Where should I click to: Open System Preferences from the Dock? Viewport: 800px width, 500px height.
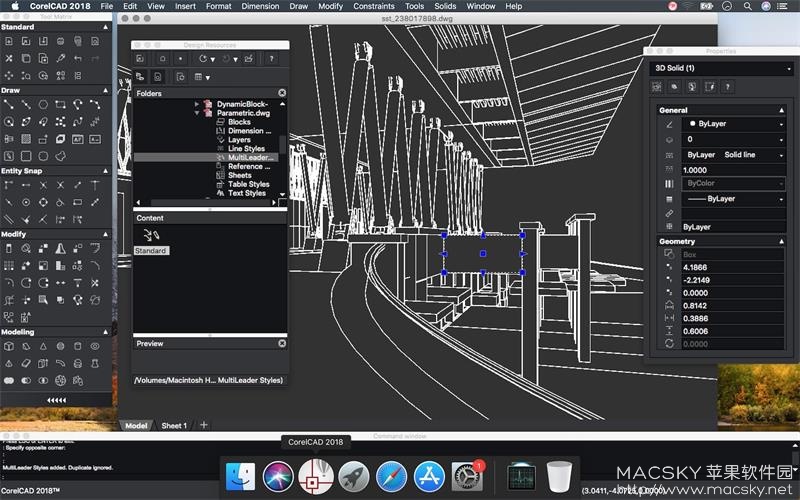pos(466,477)
